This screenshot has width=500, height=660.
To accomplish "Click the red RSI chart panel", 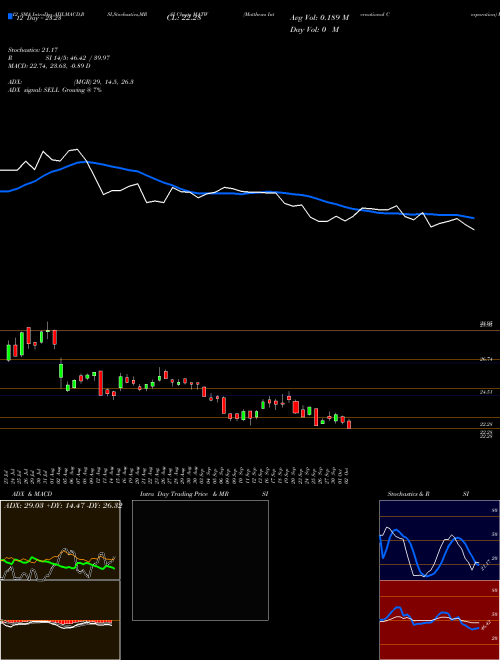I will (439, 620).
